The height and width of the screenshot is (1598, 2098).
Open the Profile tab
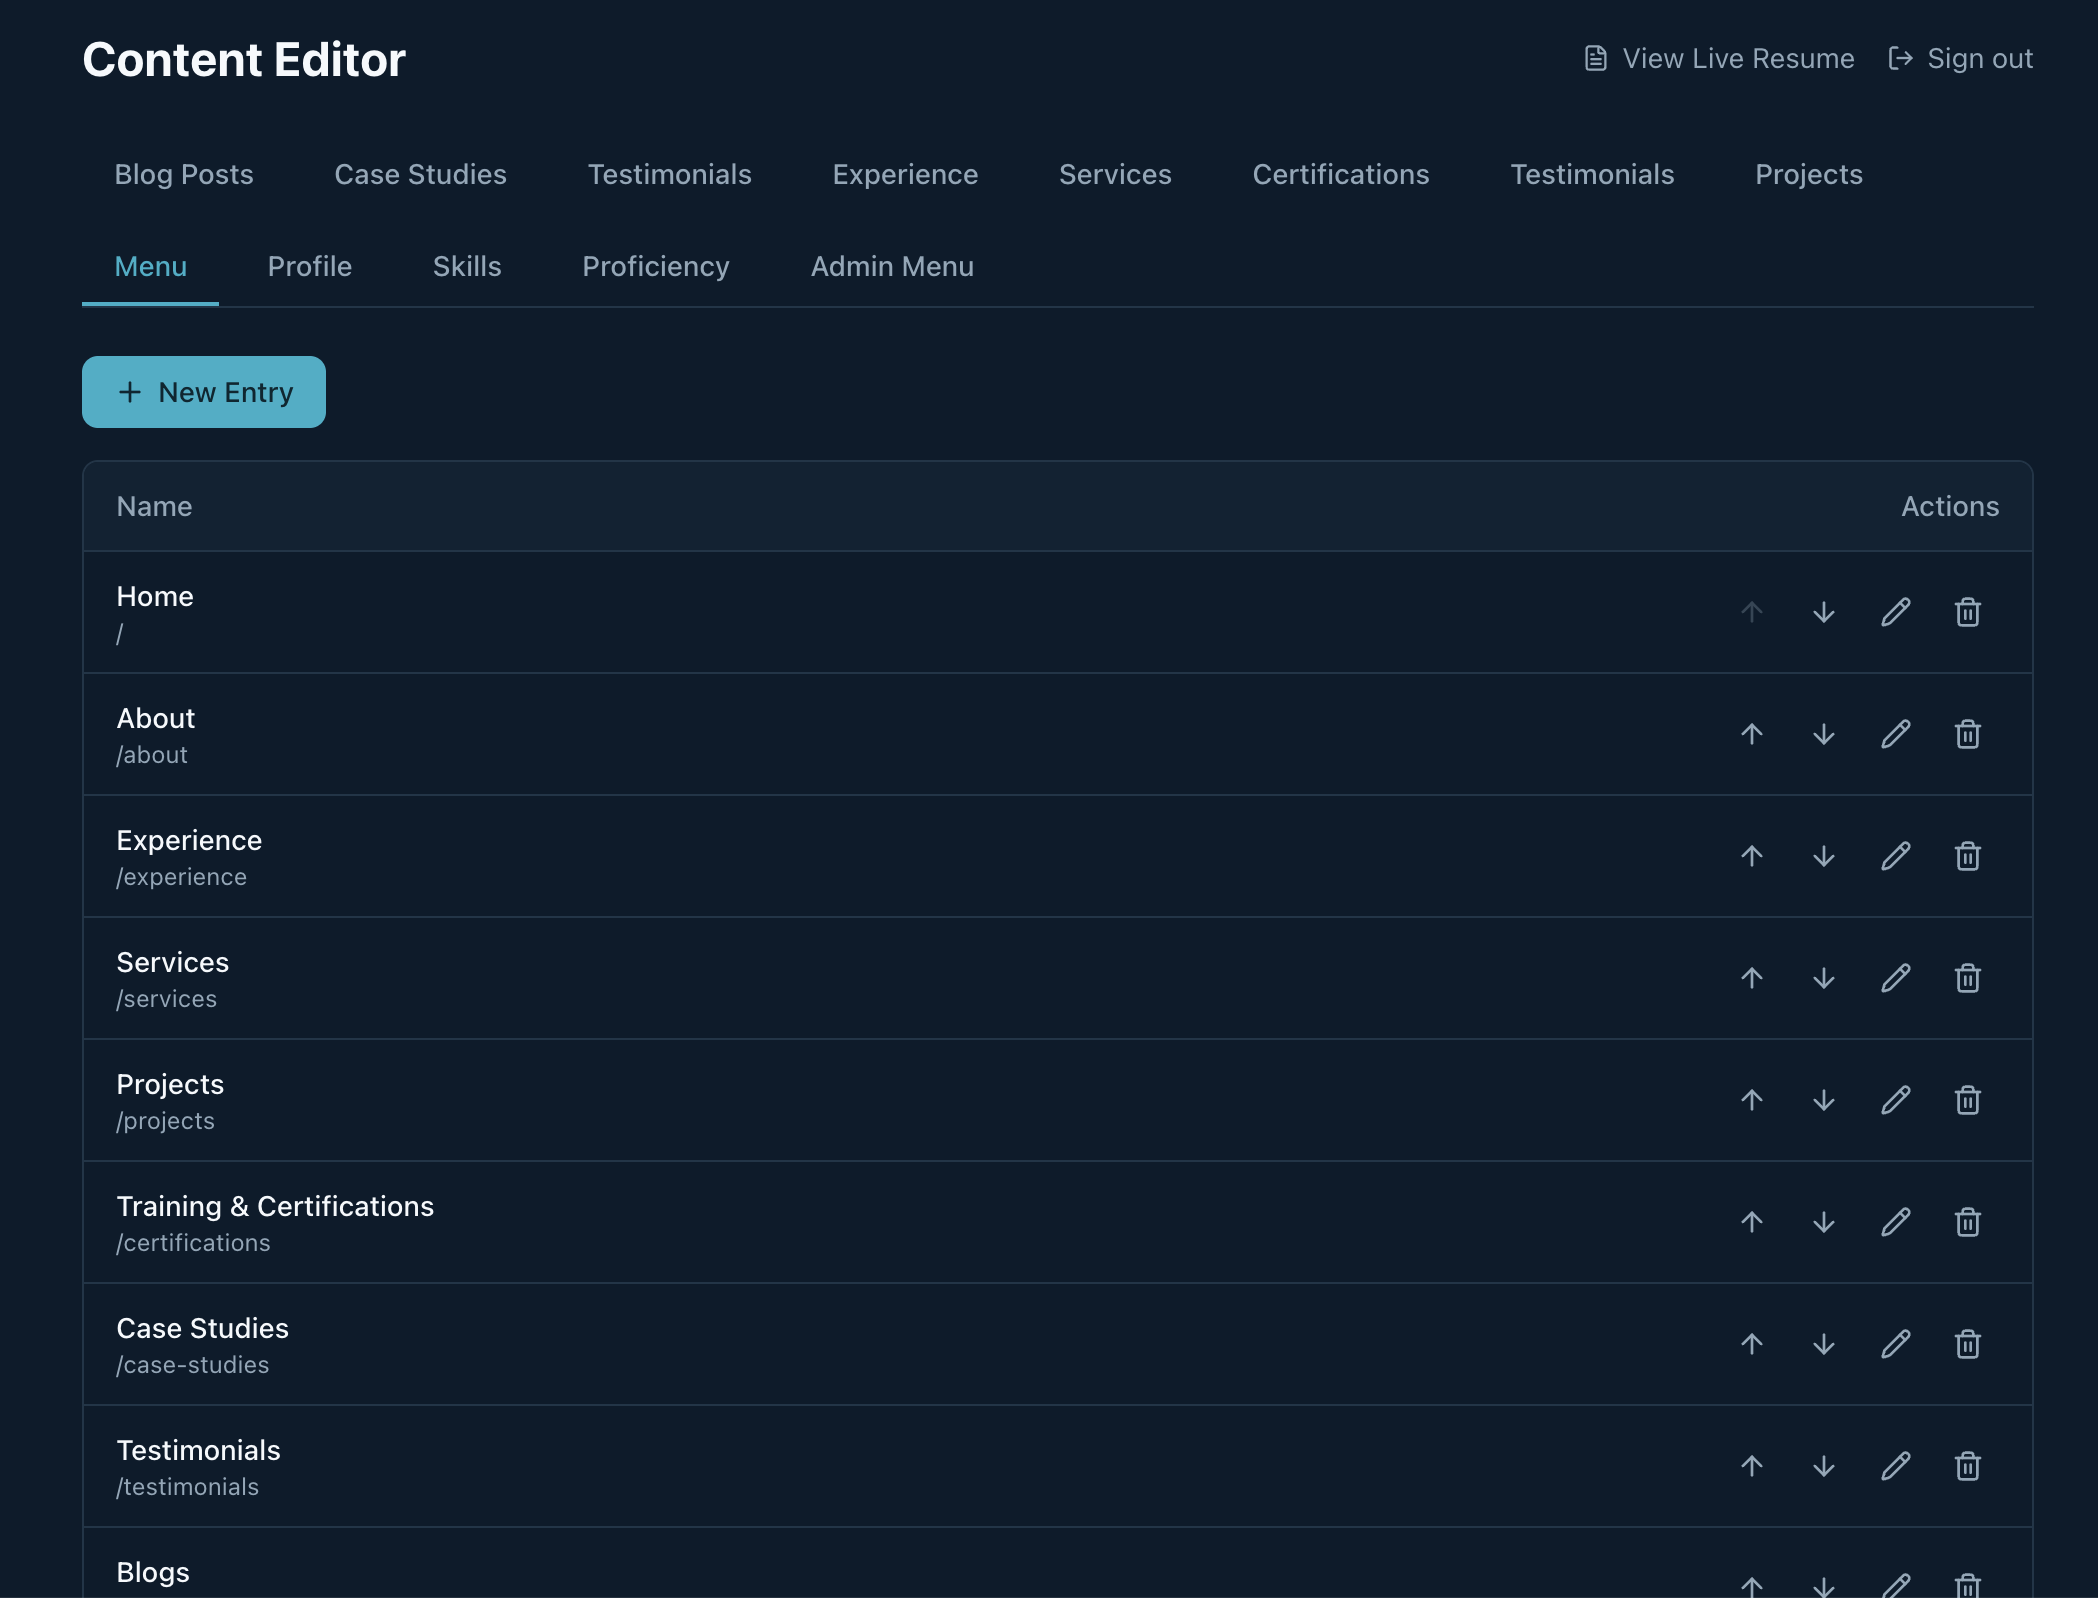point(310,266)
